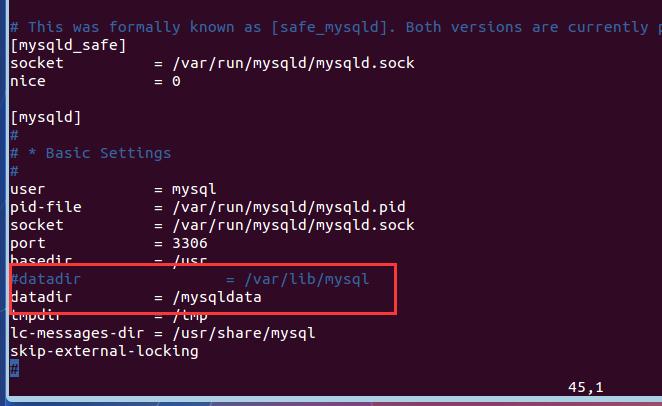Click the highlighted cursor # character
The width and height of the screenshot is (662, 406).
coord(14,369)
